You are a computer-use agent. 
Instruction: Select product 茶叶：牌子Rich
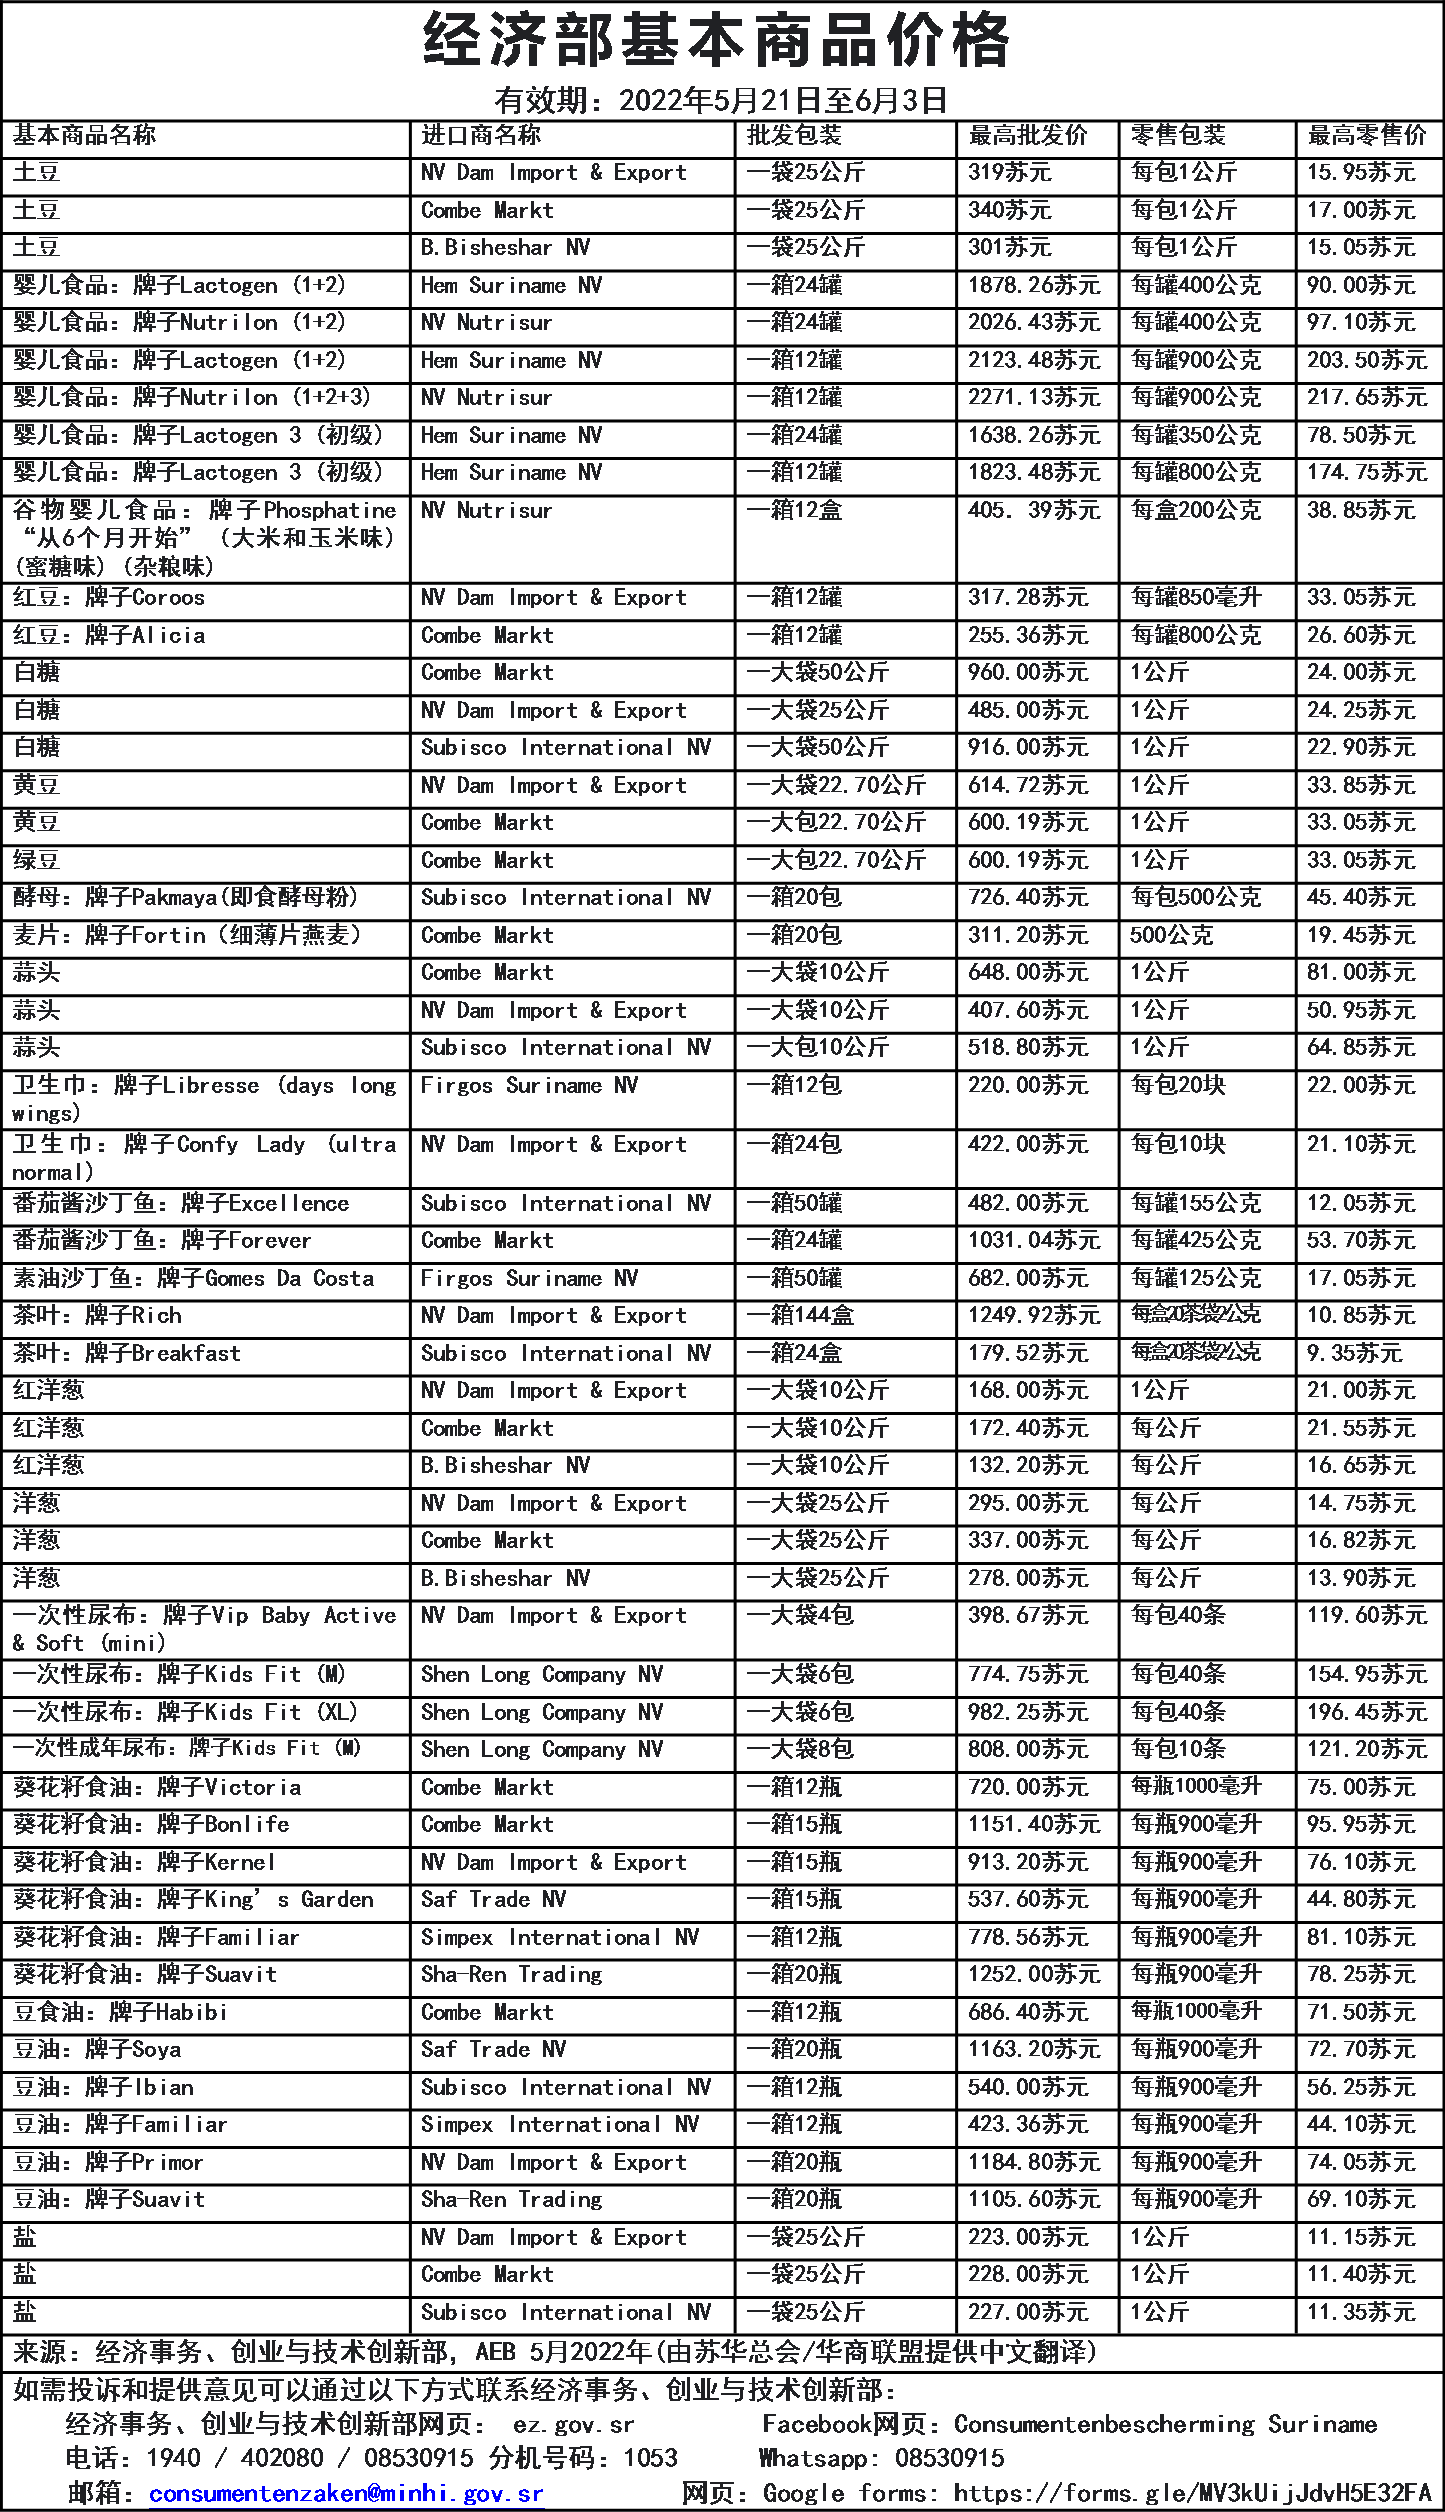pos(97,1315)
